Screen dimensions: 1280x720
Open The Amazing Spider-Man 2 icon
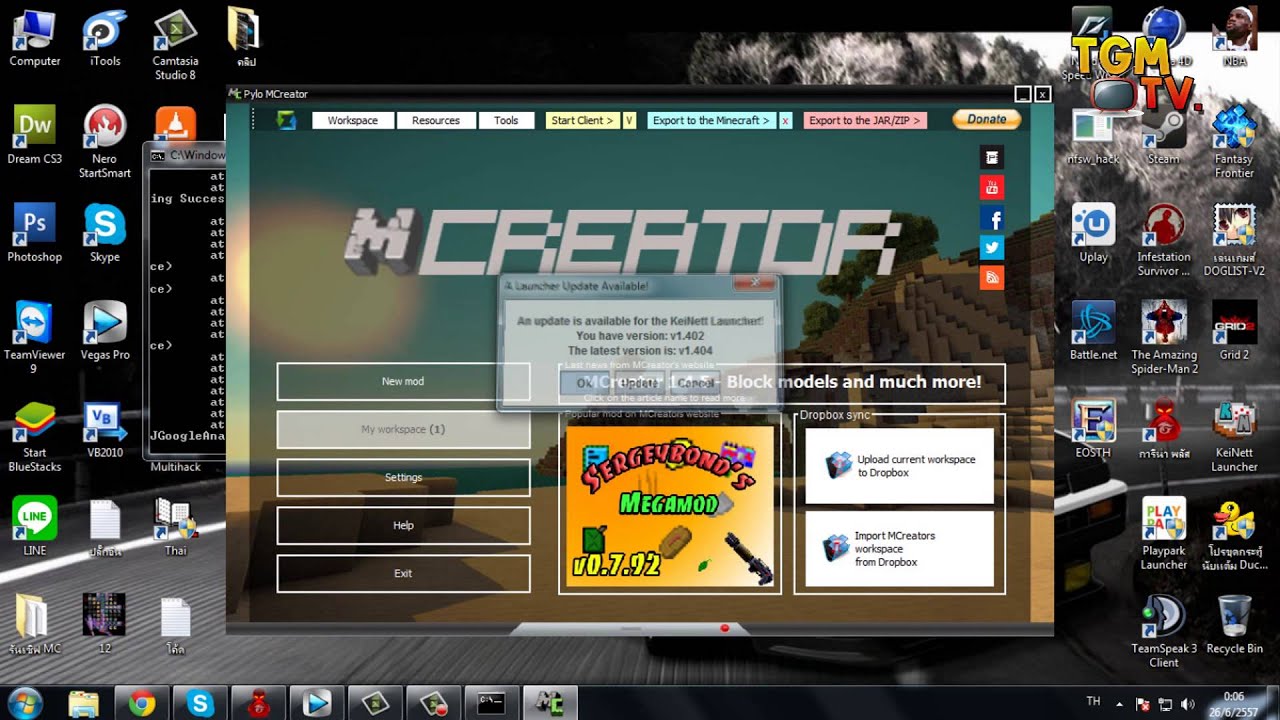pos(1163,338)
